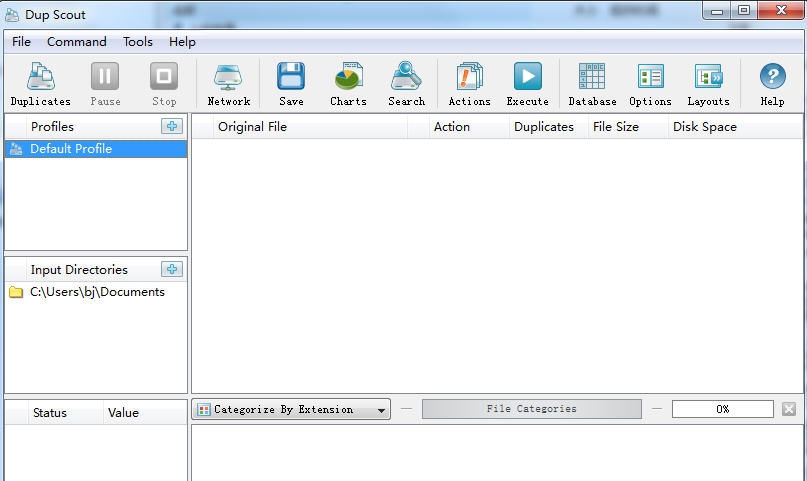
Task: Sort by the File Size column header
Action: click(616, 127)
